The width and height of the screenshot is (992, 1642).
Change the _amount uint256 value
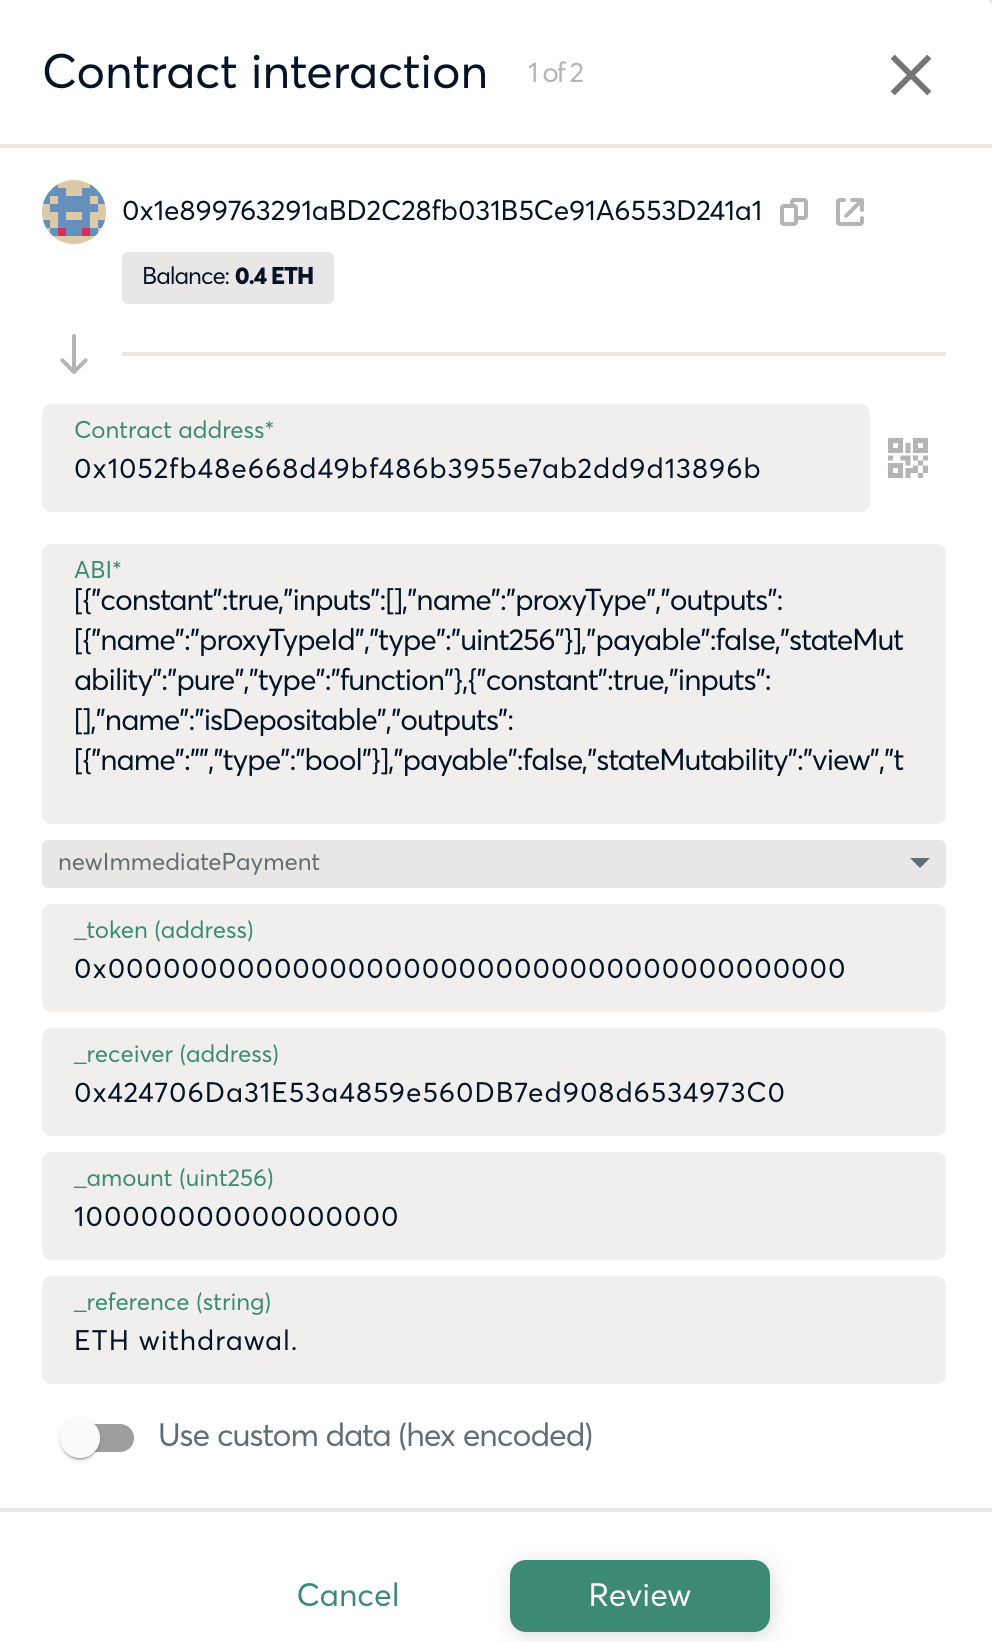(494, 1216)
